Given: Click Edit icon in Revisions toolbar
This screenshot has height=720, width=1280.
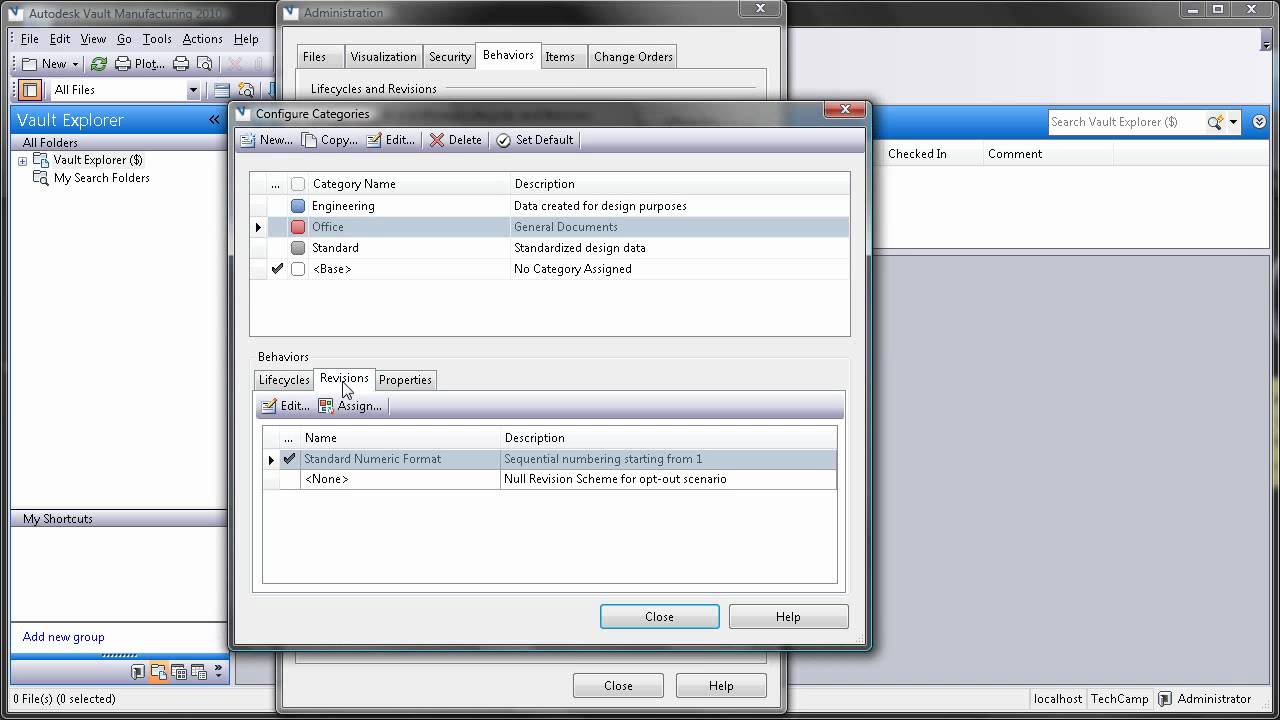Looking at the screenshot, I should pyautogui.click(x=268, y=406).
